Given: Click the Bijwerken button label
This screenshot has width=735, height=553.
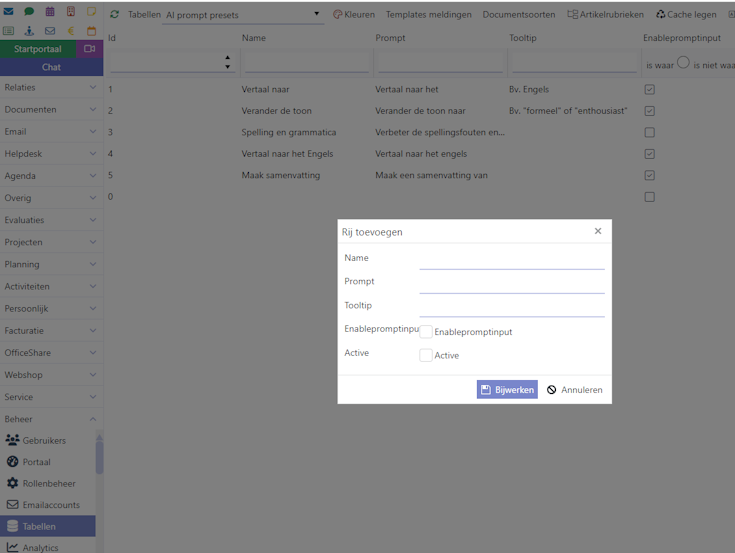Looking at the screenshot, I should click(x=514, y=390).
